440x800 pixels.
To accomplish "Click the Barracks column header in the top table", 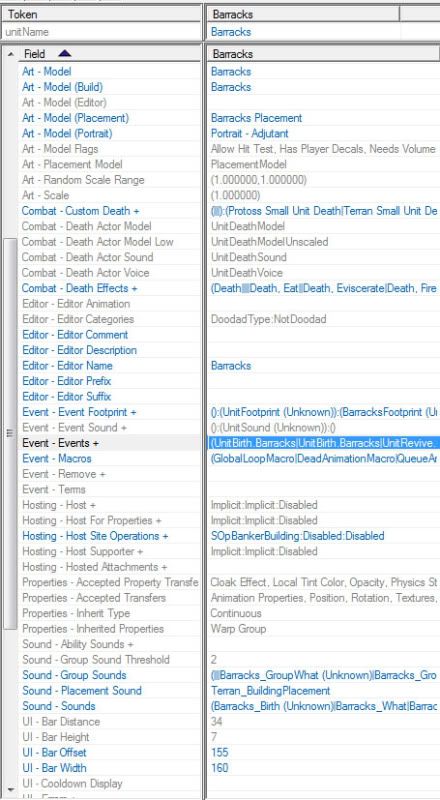I will pos(303,14).
